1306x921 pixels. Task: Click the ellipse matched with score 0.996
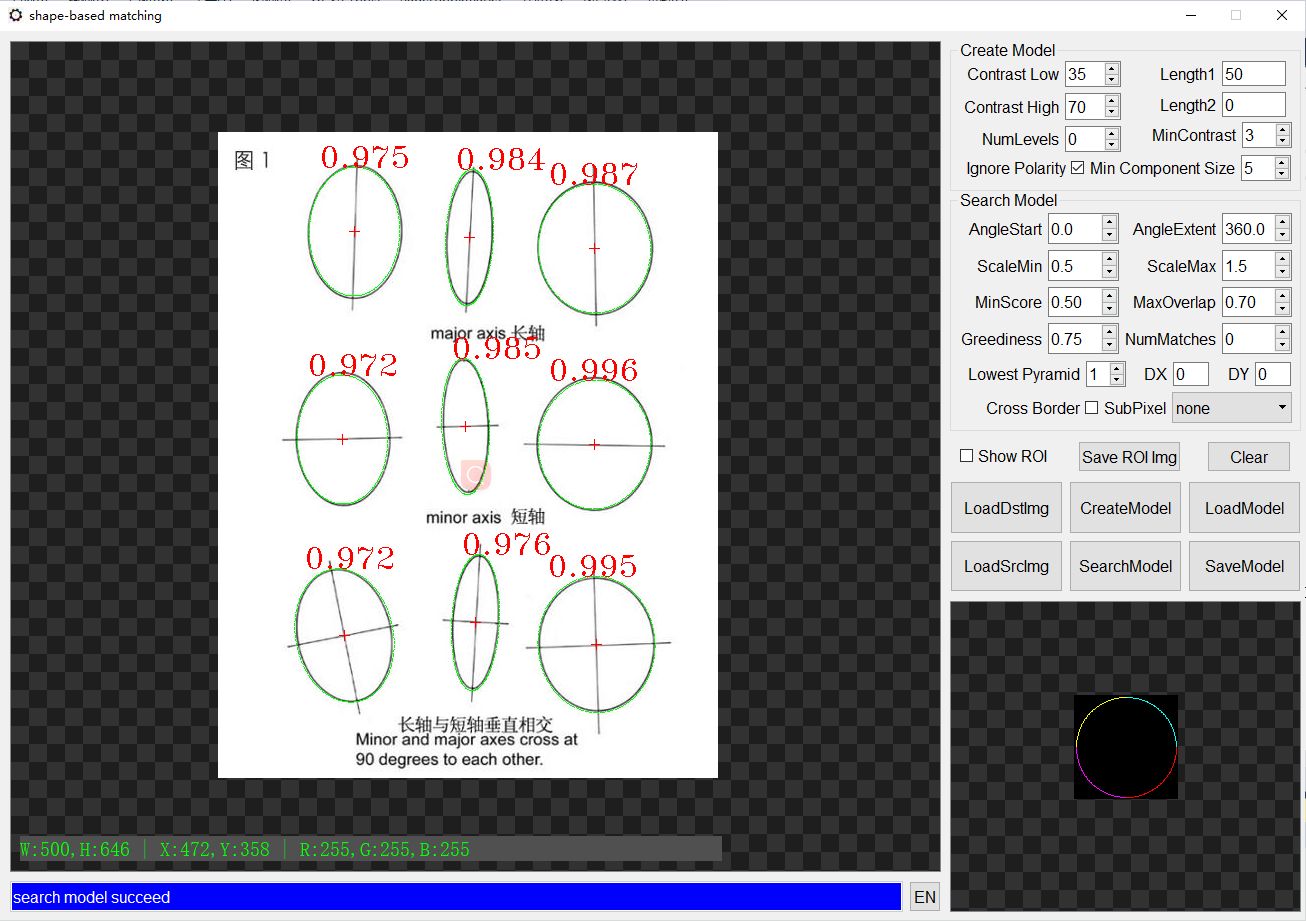594,444
